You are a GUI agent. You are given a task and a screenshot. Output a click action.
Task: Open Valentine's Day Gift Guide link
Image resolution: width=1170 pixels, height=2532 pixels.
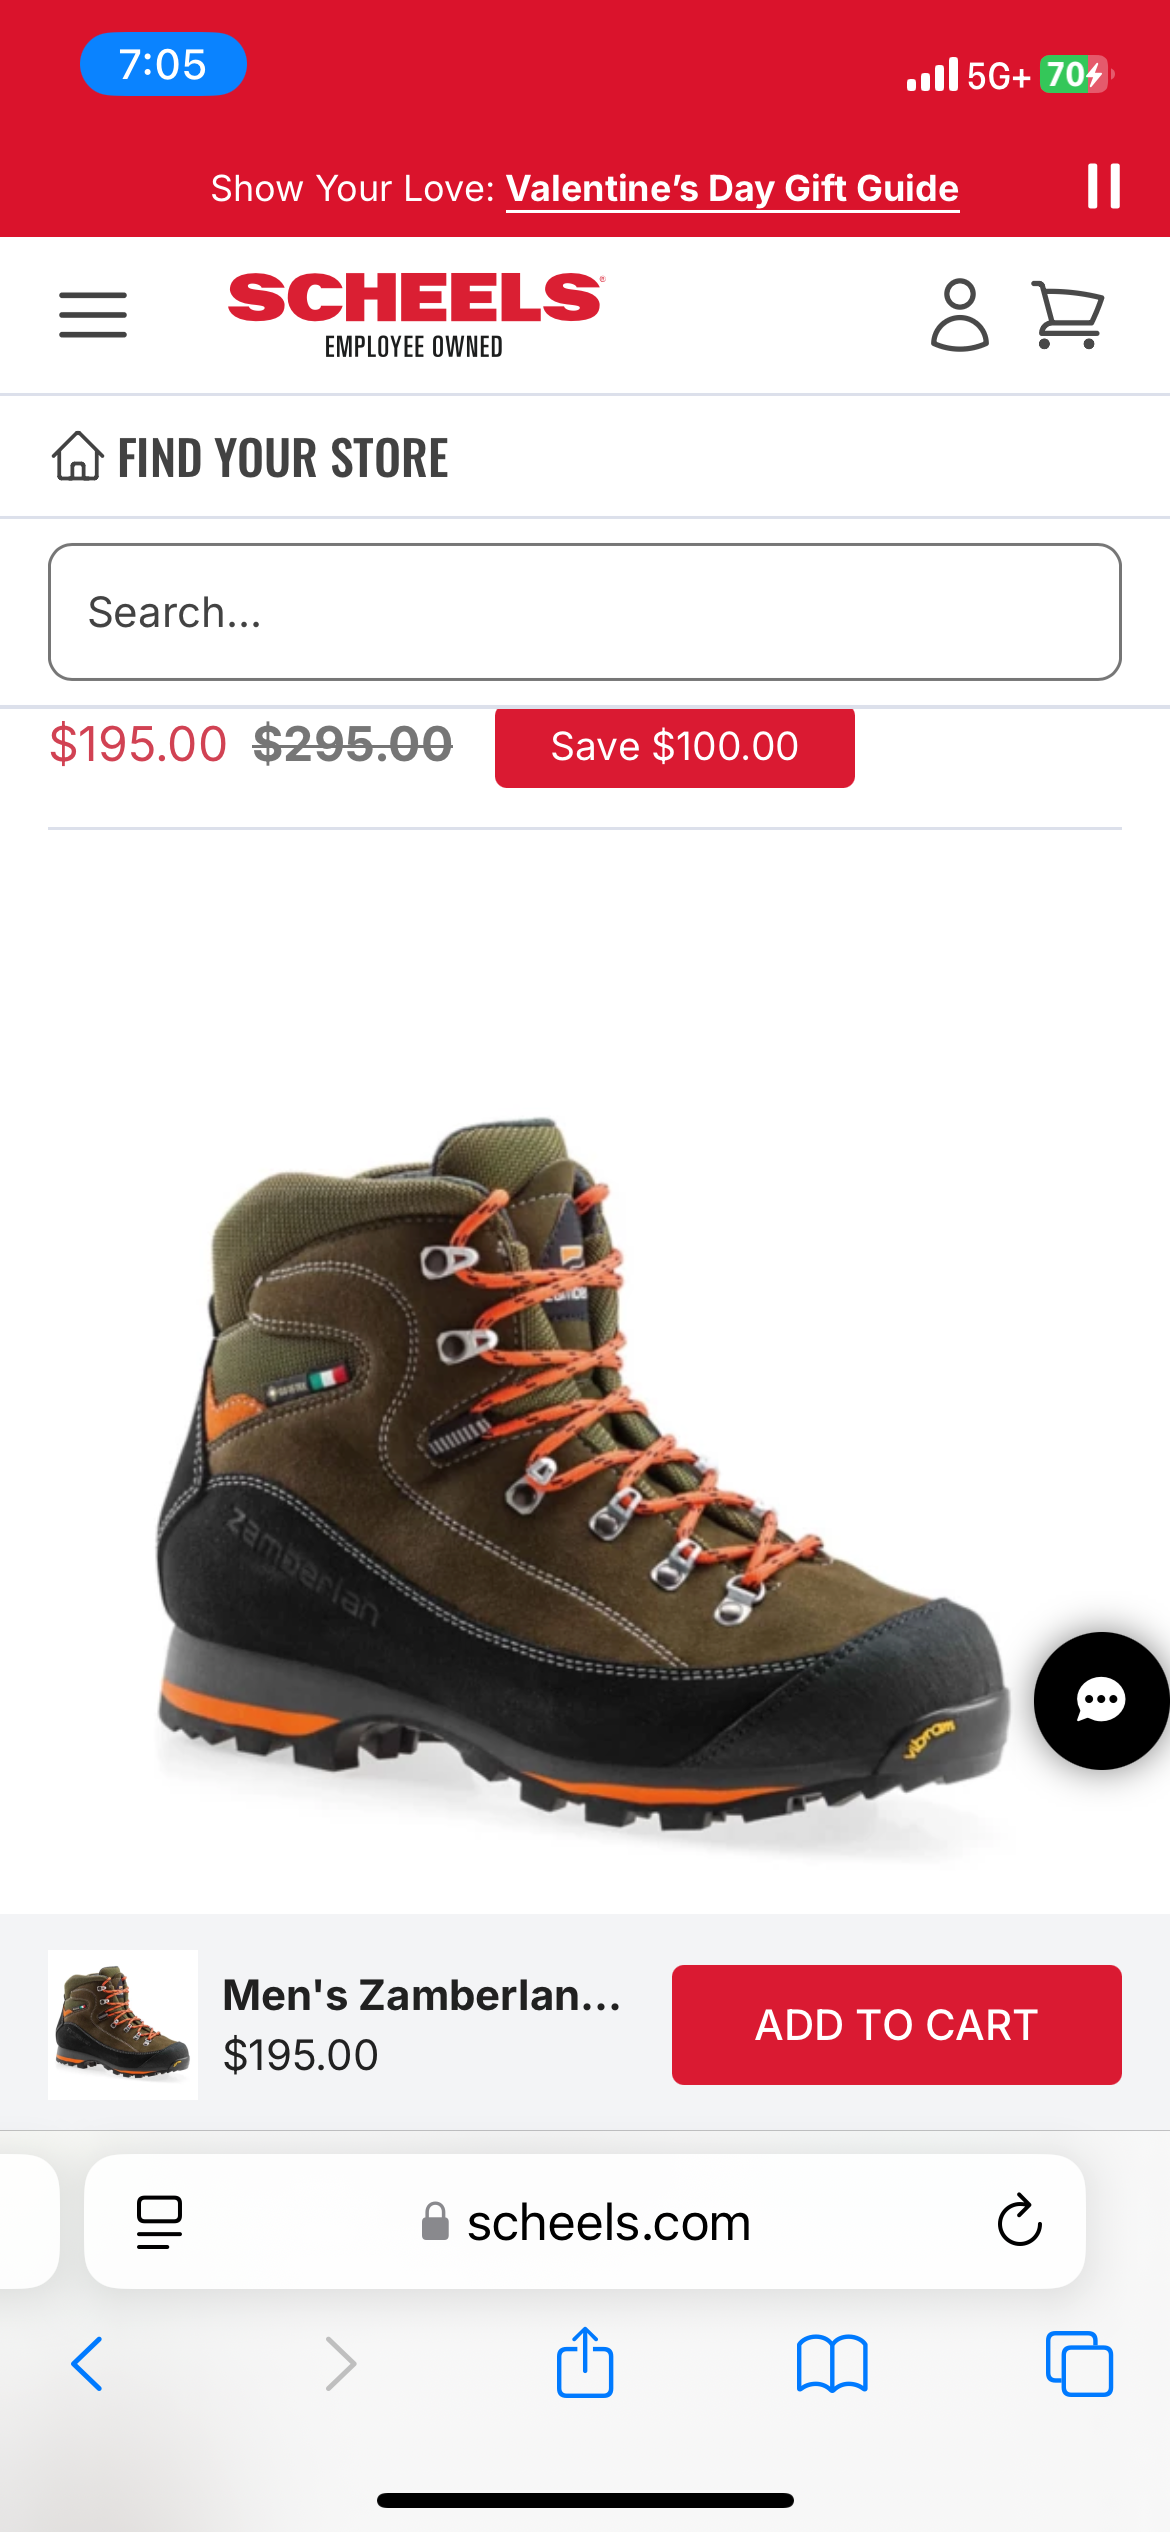[x=733, y=188]
